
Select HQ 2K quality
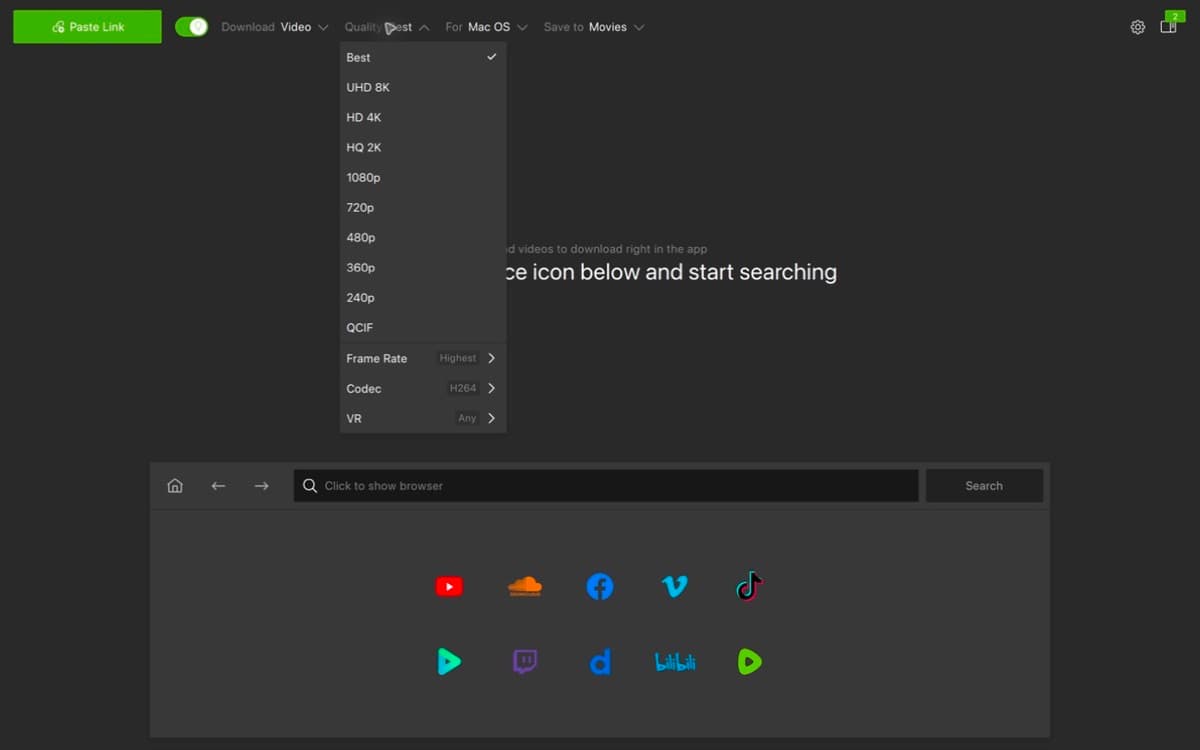coord(423,147)
